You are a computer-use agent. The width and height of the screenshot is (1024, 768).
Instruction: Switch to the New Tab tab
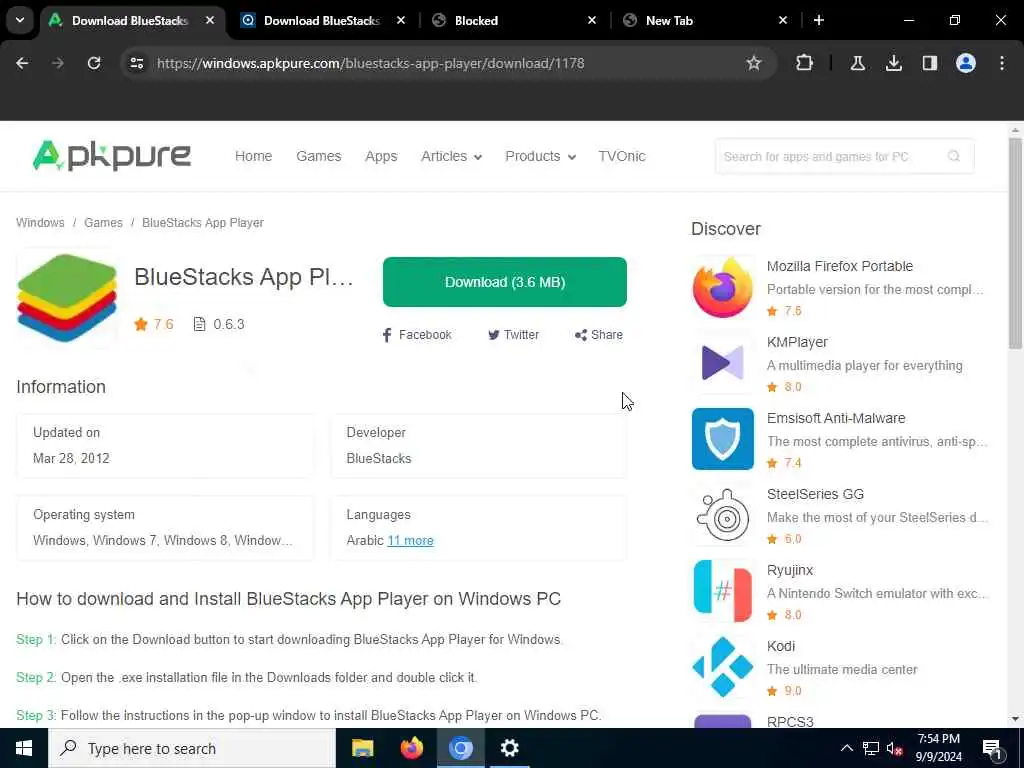[705, 20]
